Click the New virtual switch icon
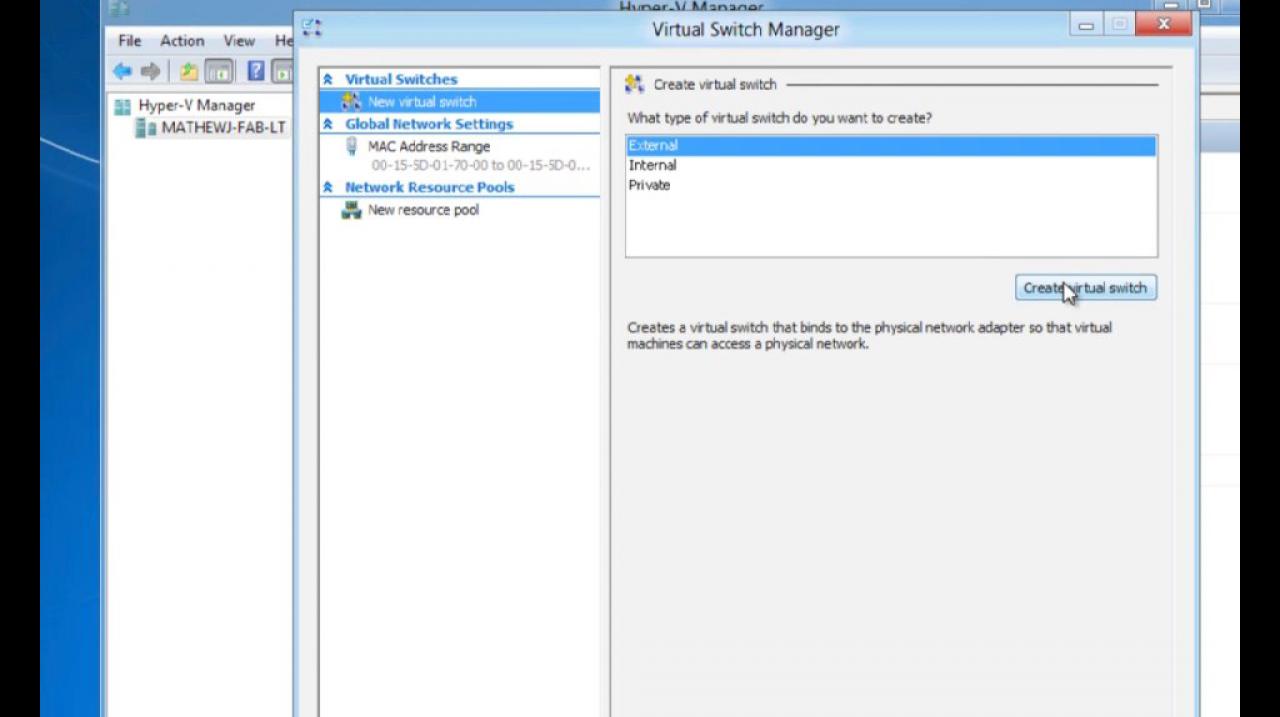 (351, 102)
